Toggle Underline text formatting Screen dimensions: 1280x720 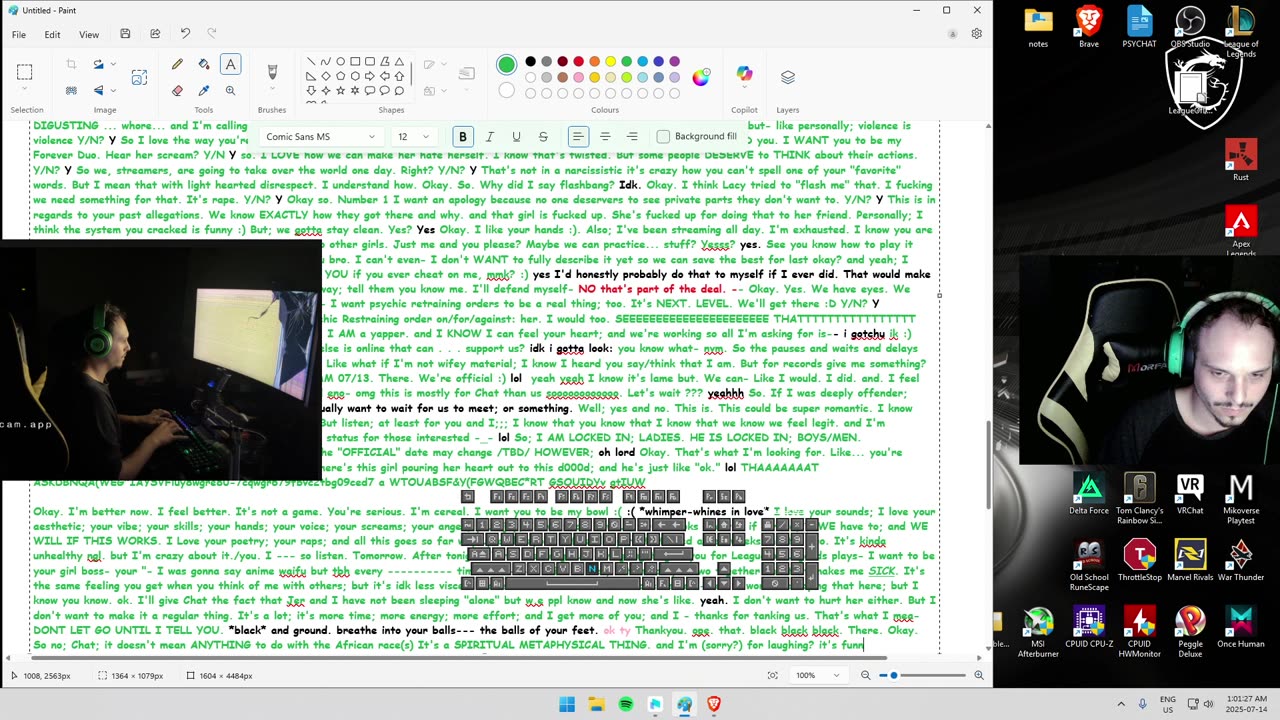(x=516, y=137)
